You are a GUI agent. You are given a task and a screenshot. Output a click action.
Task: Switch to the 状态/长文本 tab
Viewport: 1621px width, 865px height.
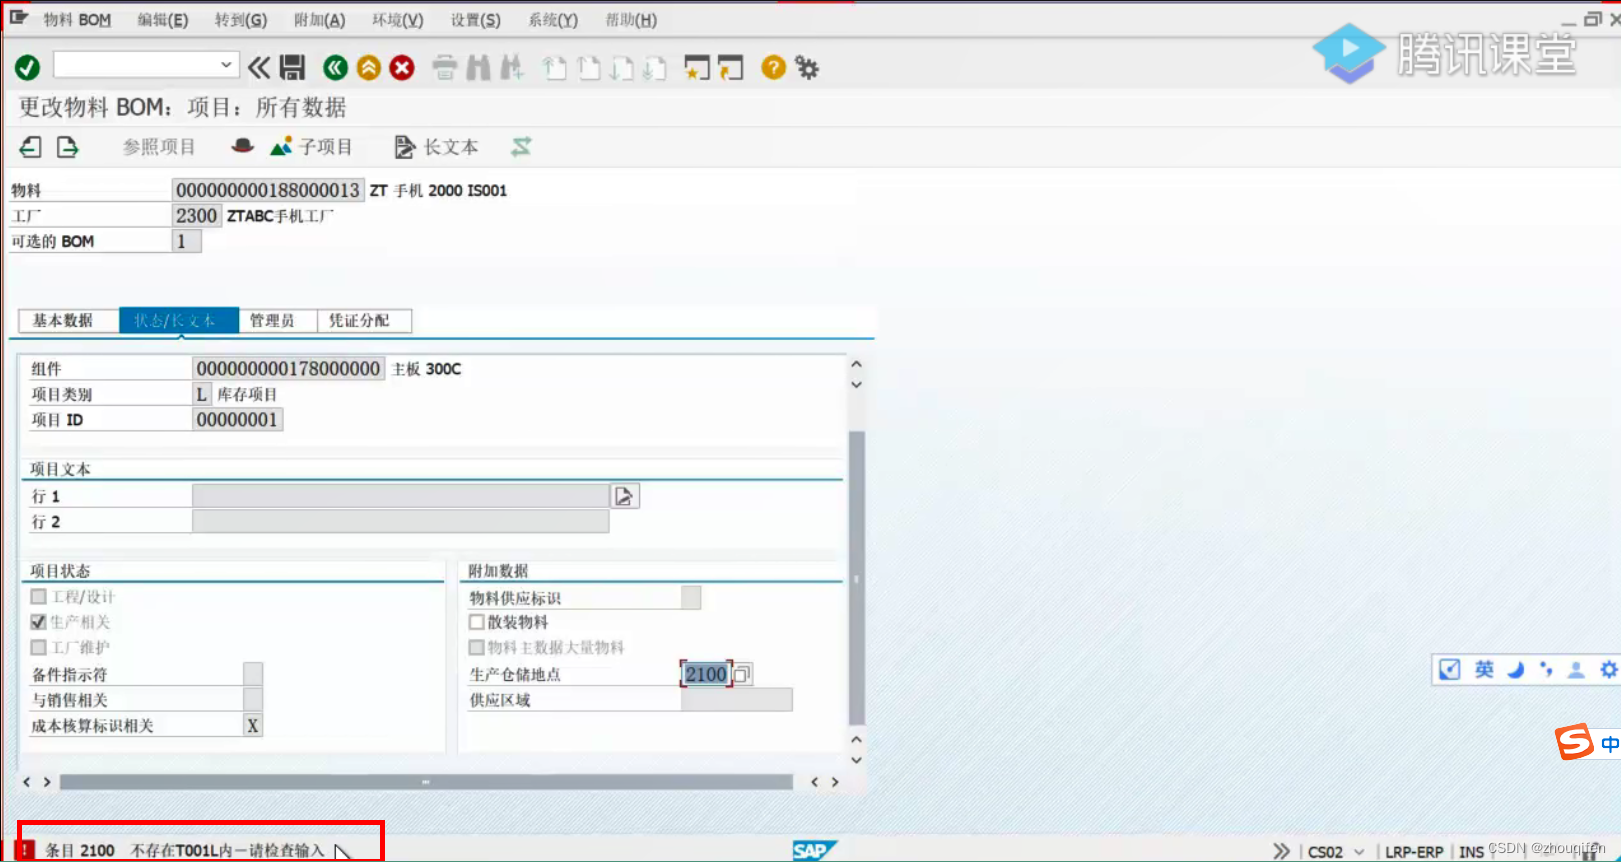pos(179,320)
